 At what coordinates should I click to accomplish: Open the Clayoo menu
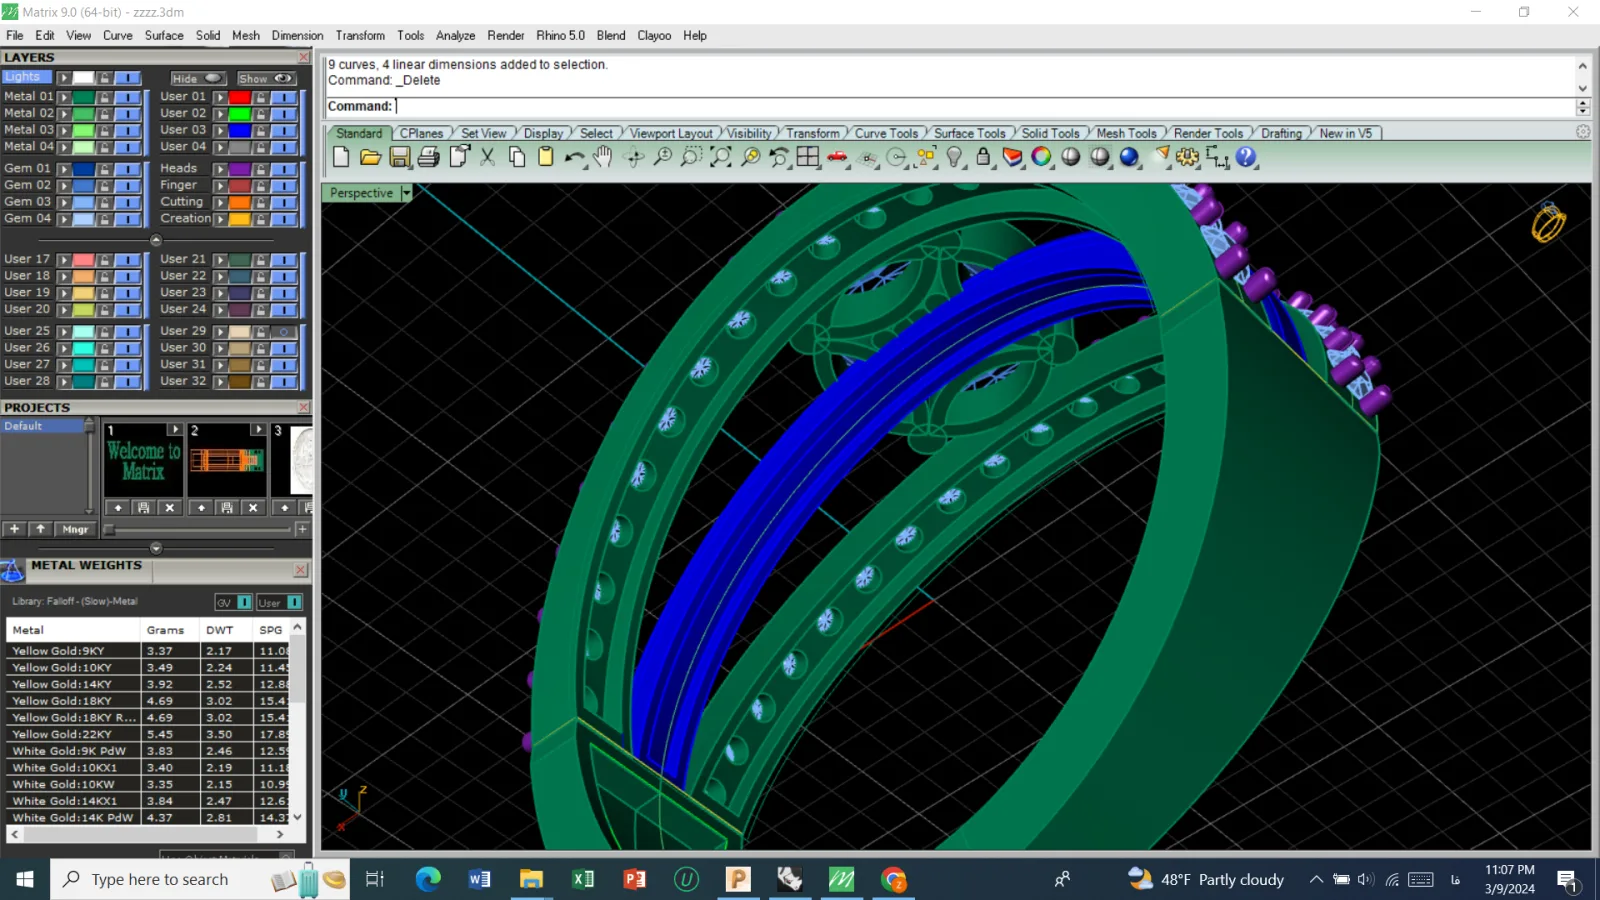(654, 35)
